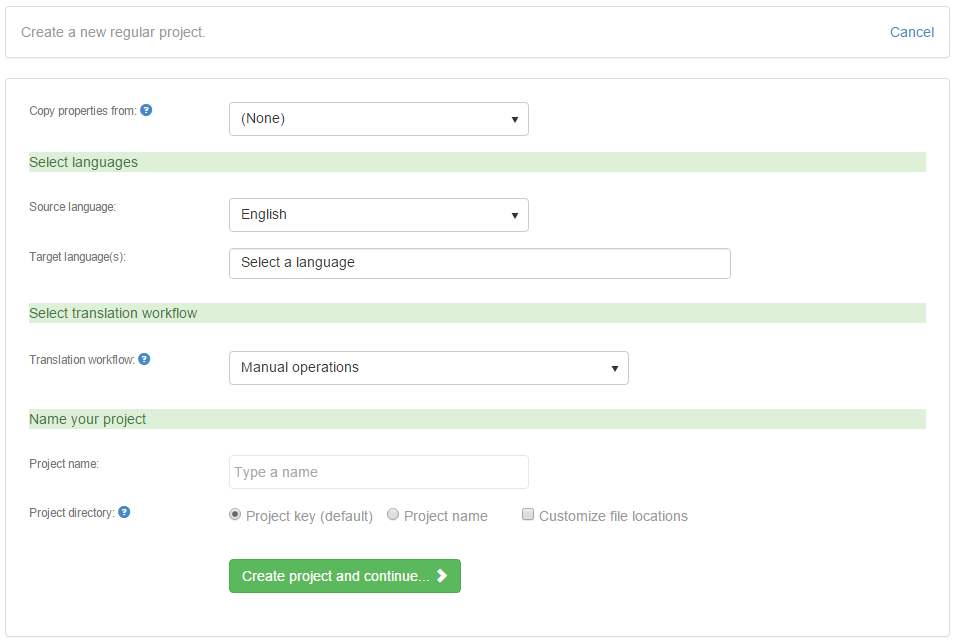Select the Project key (default) radio button
The width and height of the screenshot is (957, 644).
pyautogui.click(x=235, y=515)
